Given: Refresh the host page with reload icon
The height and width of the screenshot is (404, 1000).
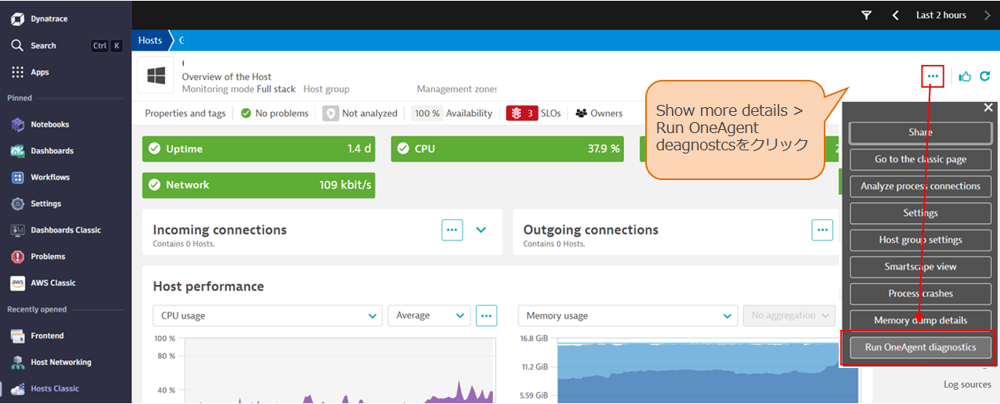Looking at the screenshot, I should click(x=985, y=76).
